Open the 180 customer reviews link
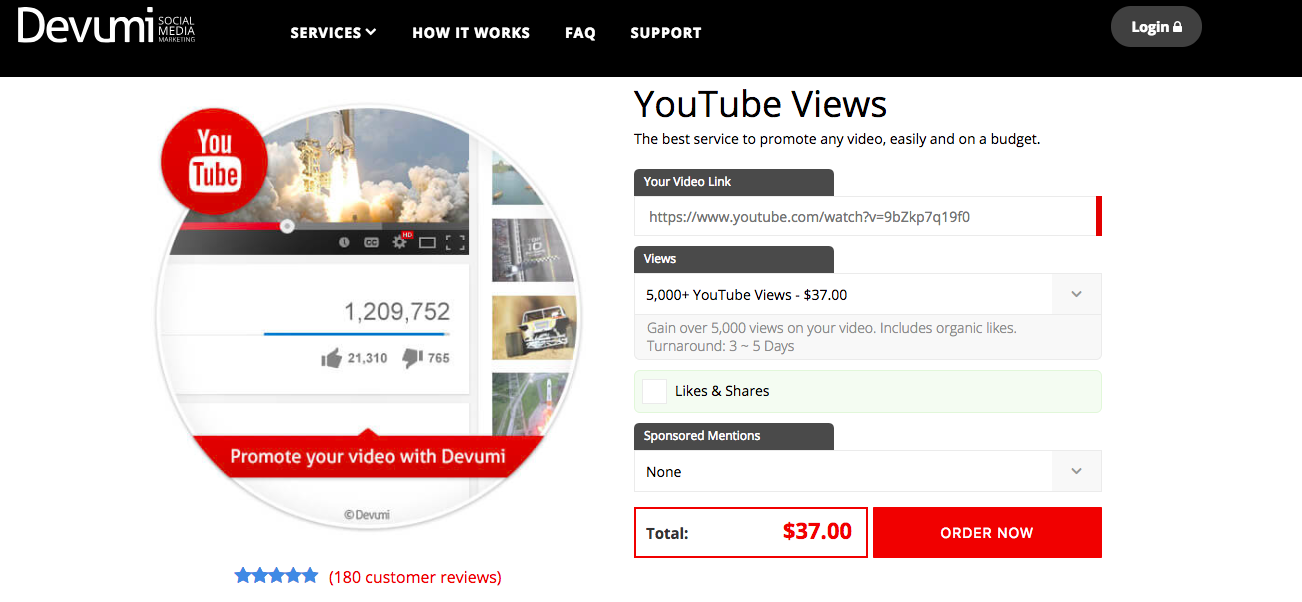The width and height of the screenshot is (1302, 602). click(x=415, y=577)
